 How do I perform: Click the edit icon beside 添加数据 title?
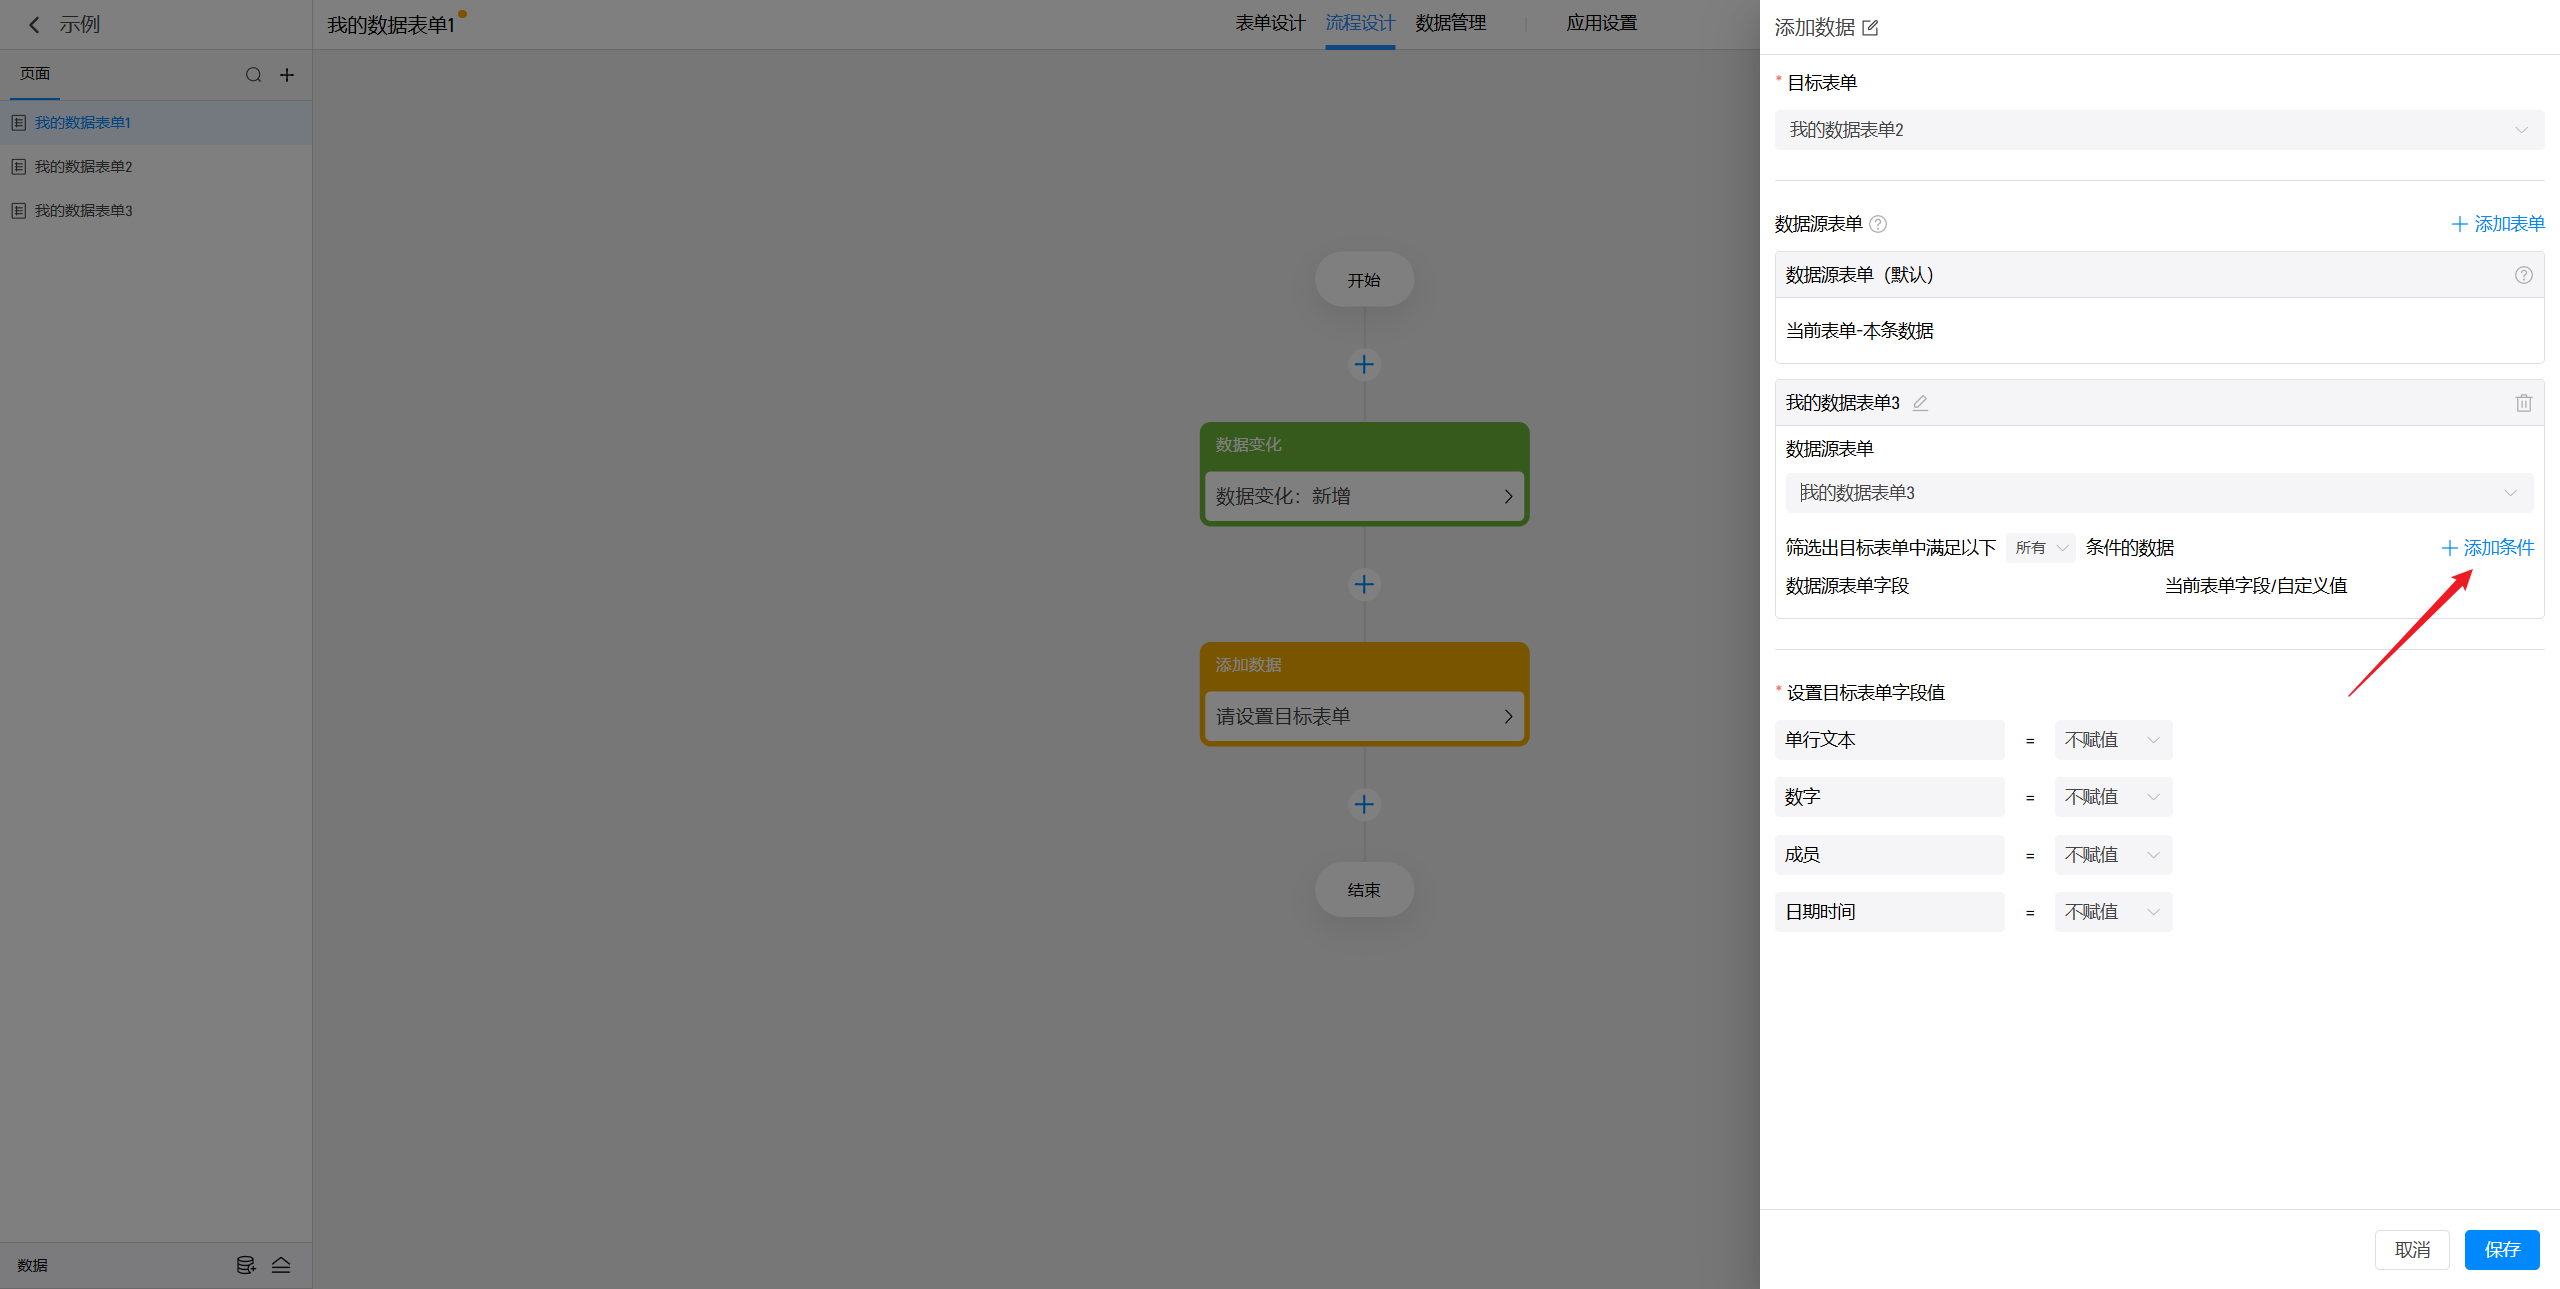(1870, 28)
